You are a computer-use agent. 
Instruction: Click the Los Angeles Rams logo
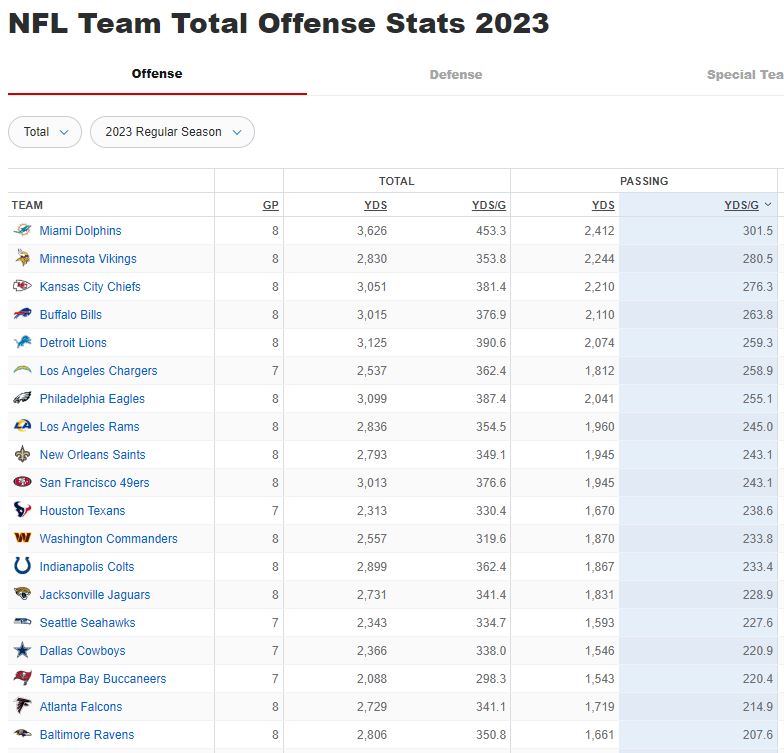pos(22,426)
